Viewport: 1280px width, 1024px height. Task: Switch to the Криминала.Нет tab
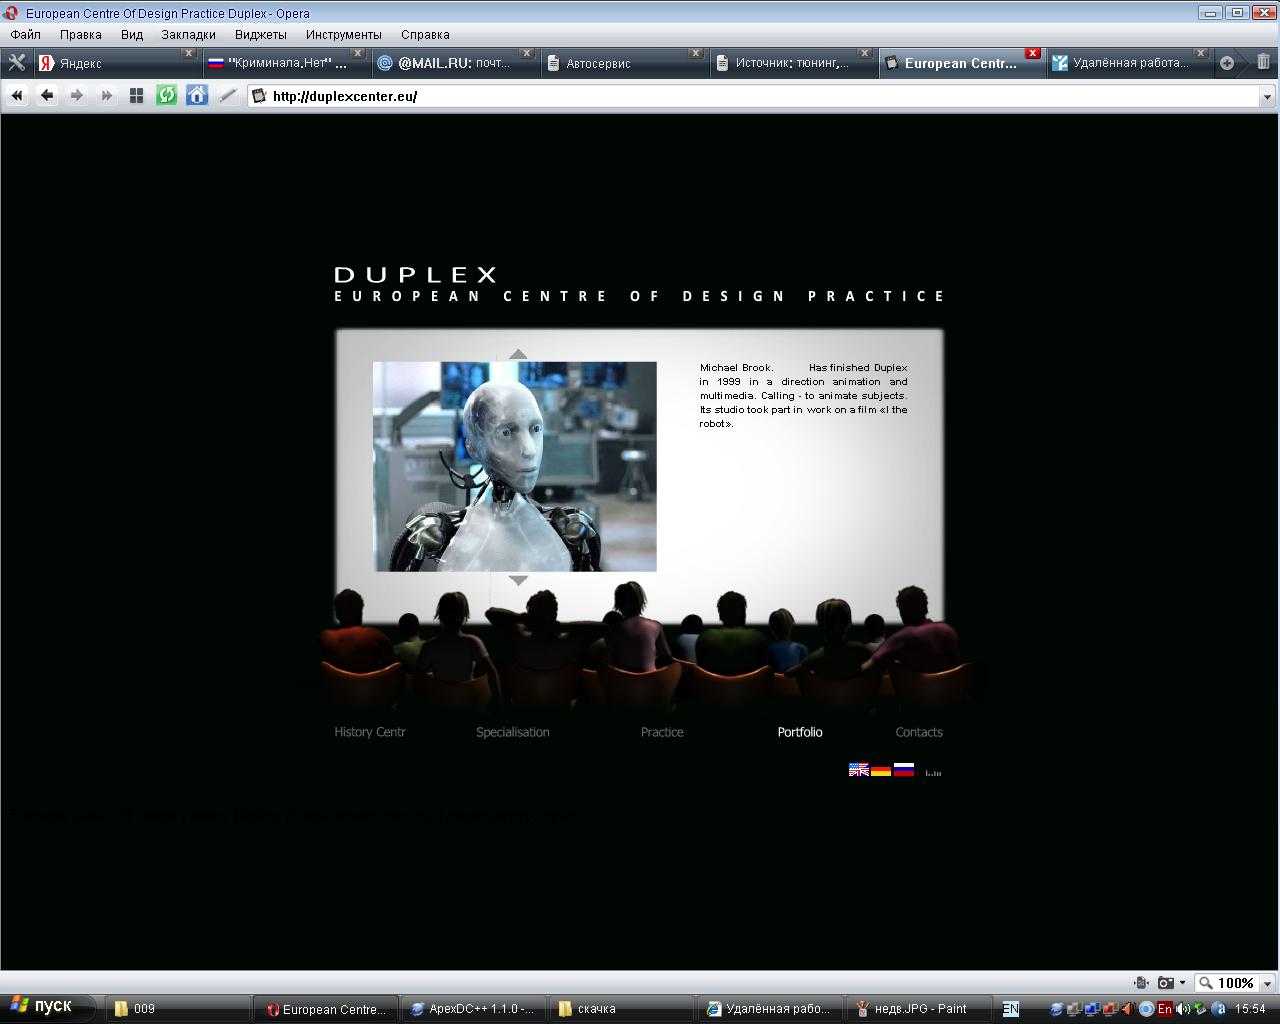click(x=285, y=63)
